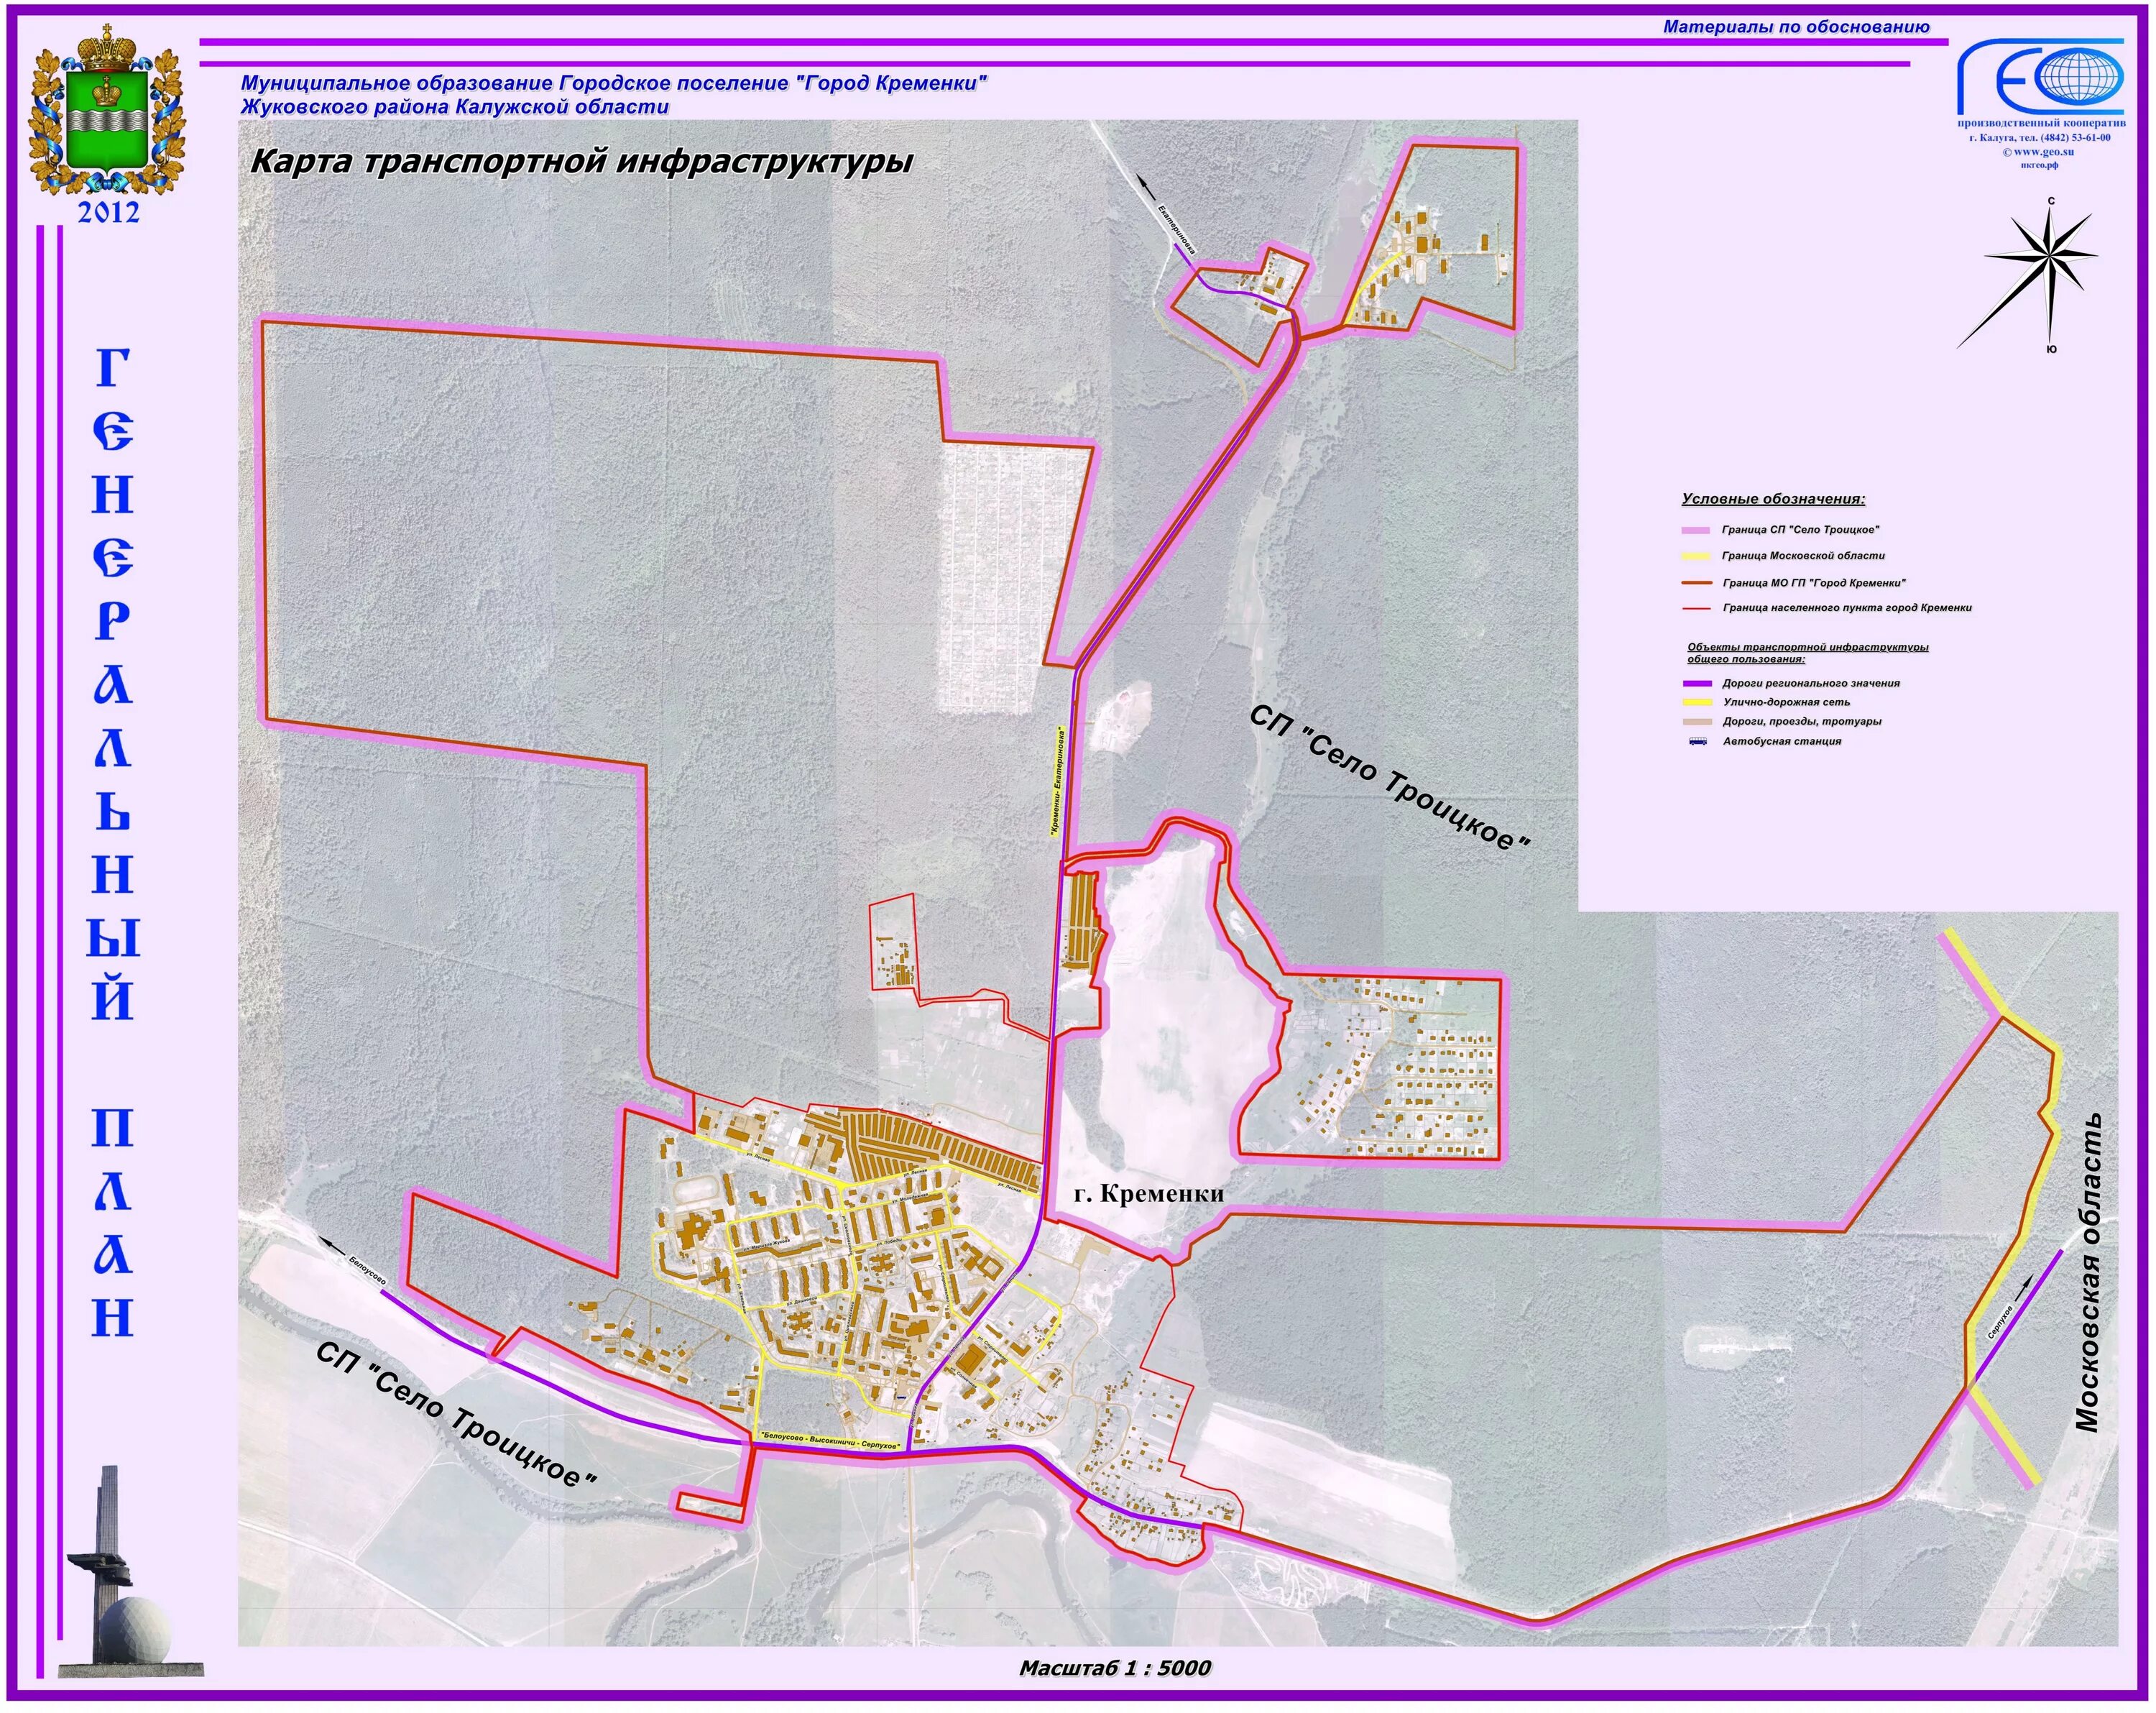
Task: Click the purple regional roads swatch
Action: 1697,684
